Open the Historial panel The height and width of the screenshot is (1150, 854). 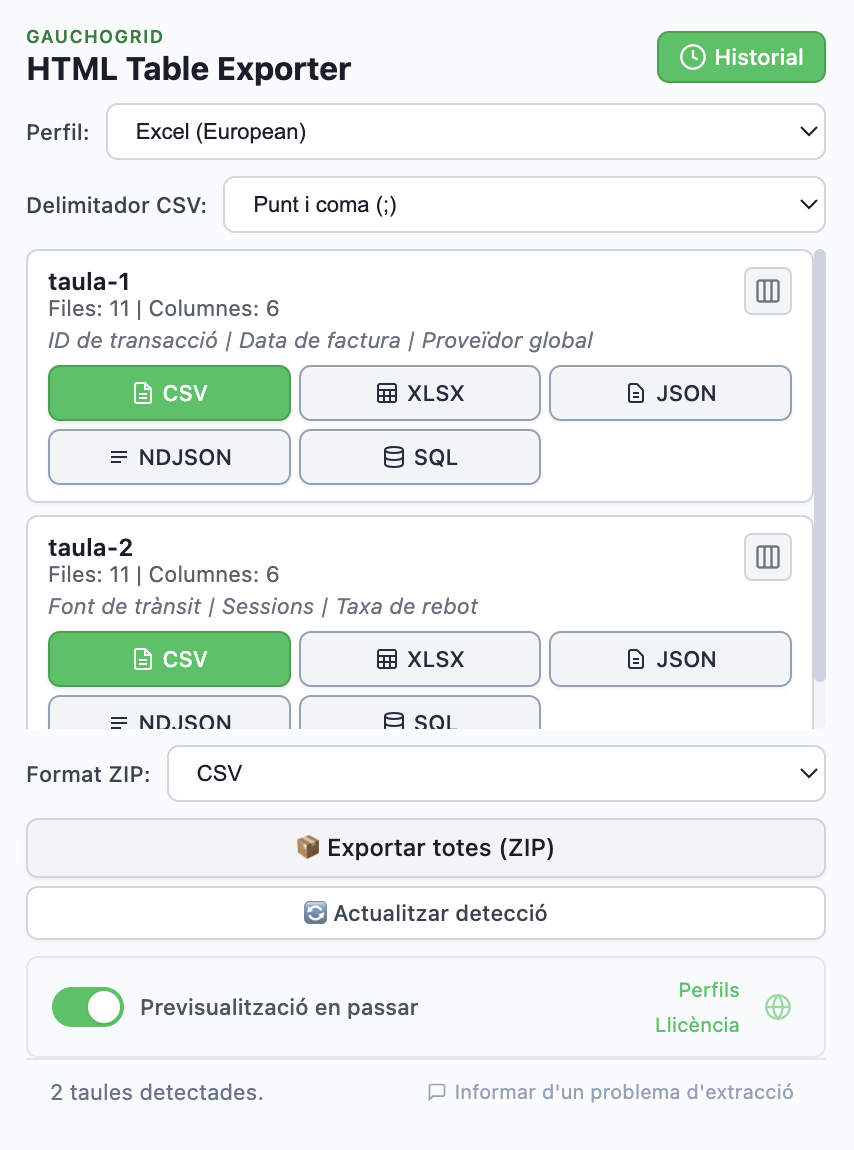pyautogui.click(x=741, y=57)
